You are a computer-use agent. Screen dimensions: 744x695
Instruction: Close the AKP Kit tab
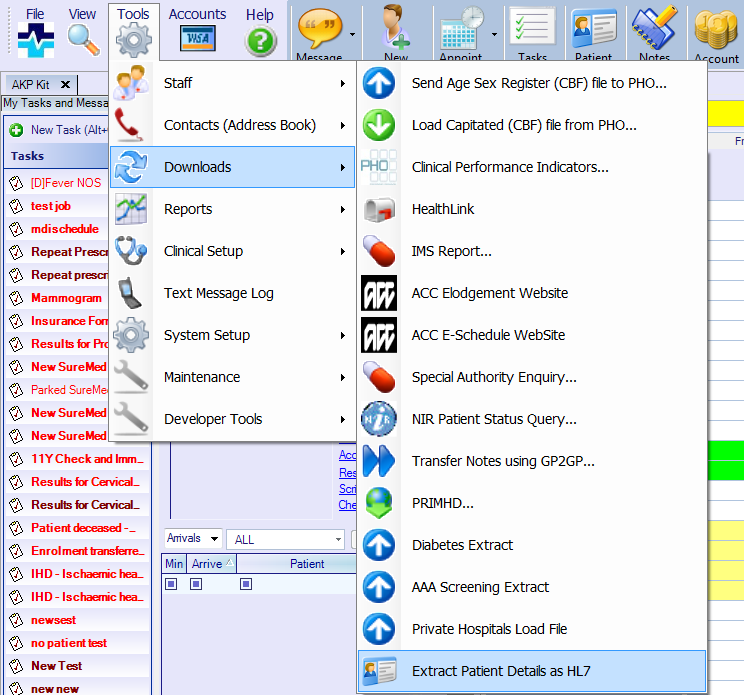[65, 85]
